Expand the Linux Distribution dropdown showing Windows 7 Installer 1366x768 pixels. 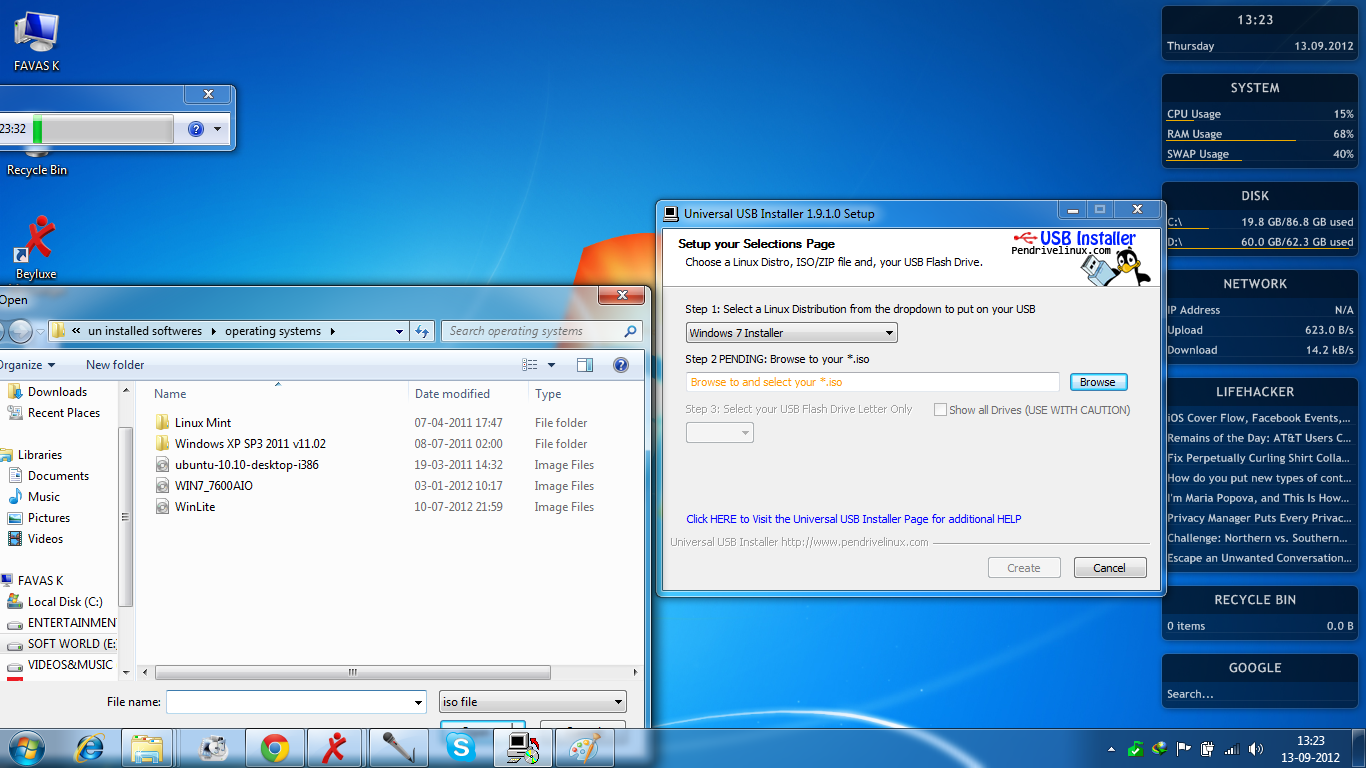792,333
